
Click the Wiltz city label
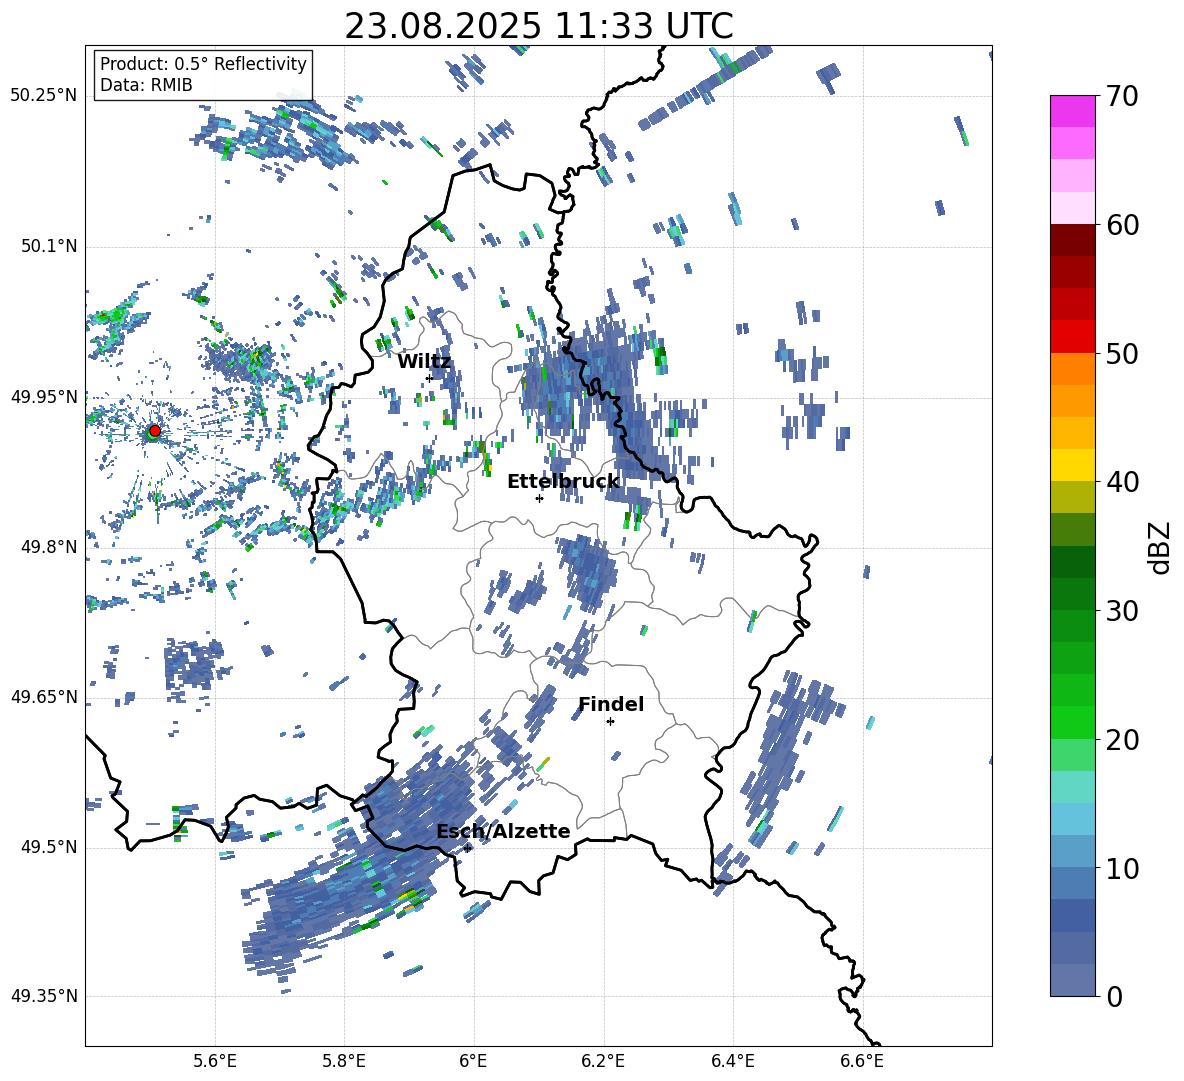tap(424, 362)
